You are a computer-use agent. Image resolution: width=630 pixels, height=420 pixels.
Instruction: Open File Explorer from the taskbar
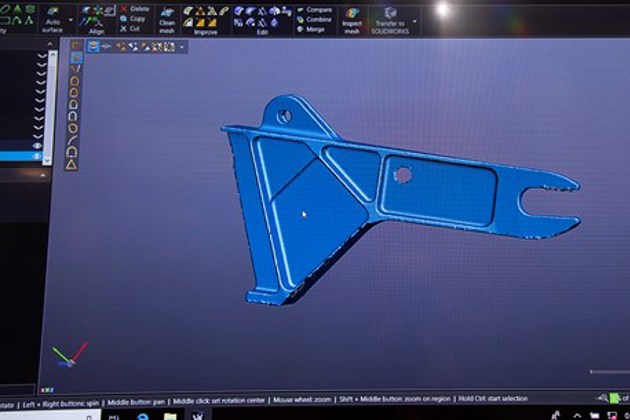170,416
